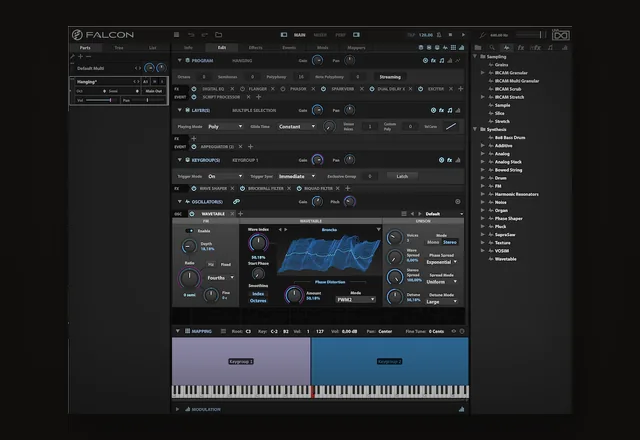Expand the Additive tree item
Image resolution: width=640 pixels, height=440 pixels.
(483, 145)
